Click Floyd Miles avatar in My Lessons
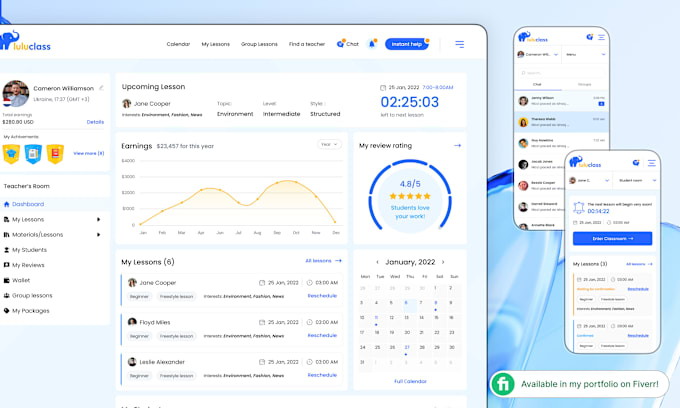Image resolution: width=680 pixels, height=408 pixels. click(132, 322)
